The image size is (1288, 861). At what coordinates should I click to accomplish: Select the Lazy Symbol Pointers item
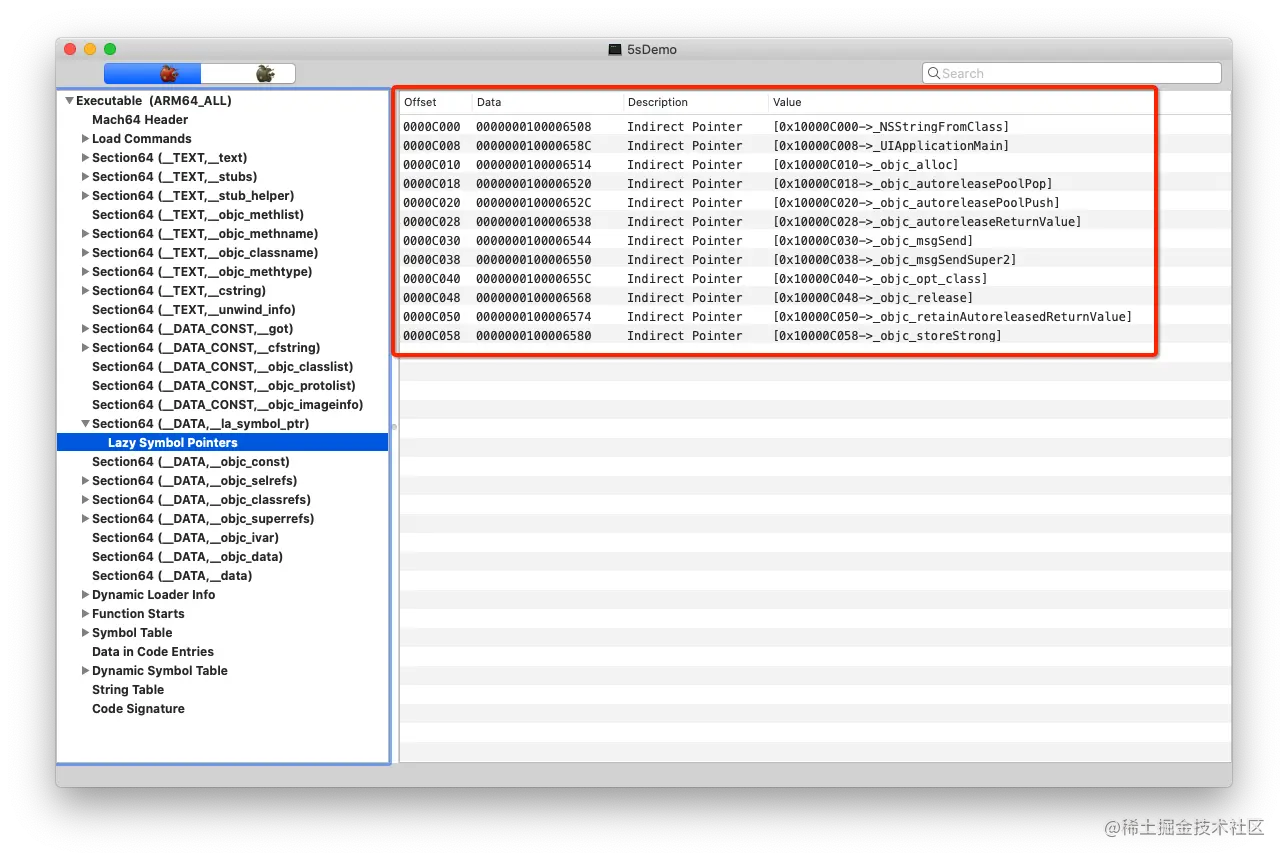(222, 443)
